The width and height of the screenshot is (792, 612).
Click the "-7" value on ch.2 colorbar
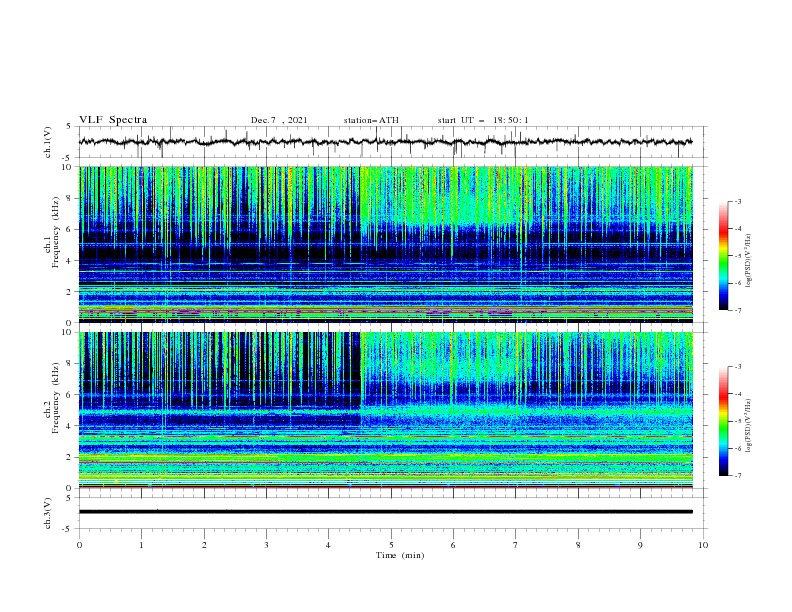(737, 475)
